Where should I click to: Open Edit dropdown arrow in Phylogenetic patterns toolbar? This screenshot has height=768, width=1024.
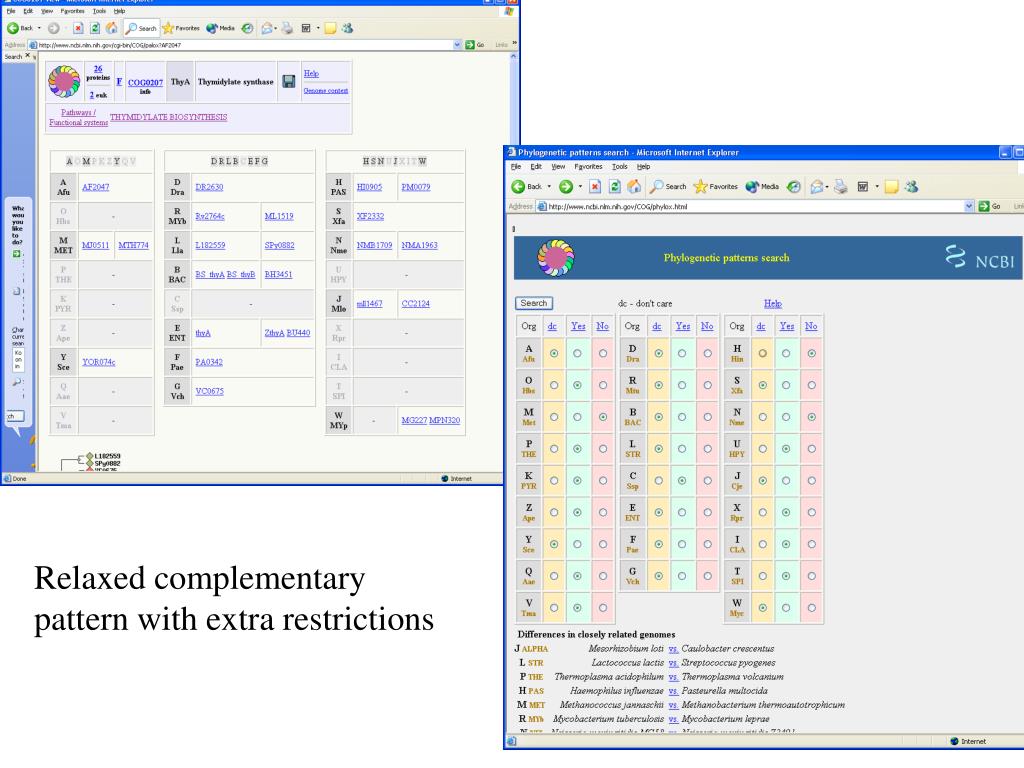click(876, 187)
